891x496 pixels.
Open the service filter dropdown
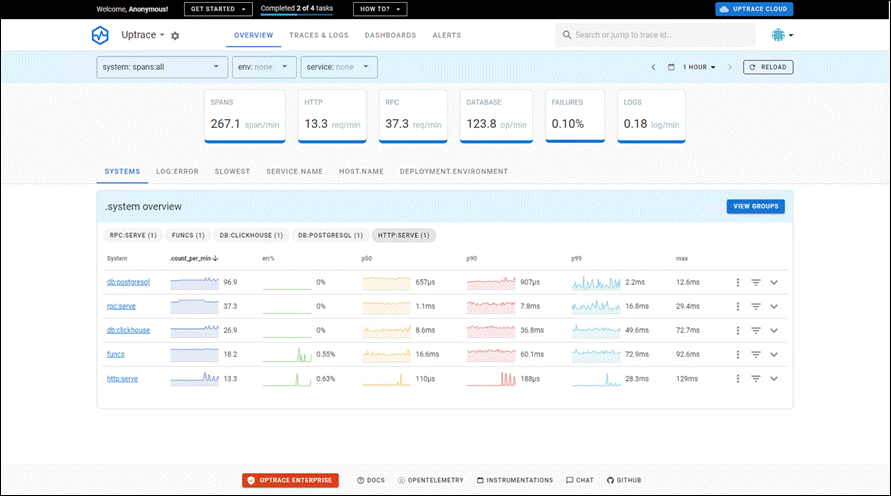339,67
